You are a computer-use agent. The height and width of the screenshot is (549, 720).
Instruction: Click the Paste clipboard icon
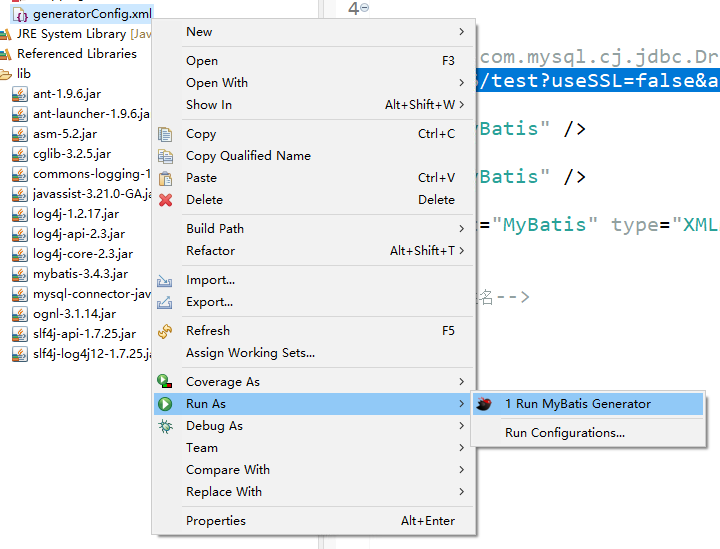[x=166, y=178]
